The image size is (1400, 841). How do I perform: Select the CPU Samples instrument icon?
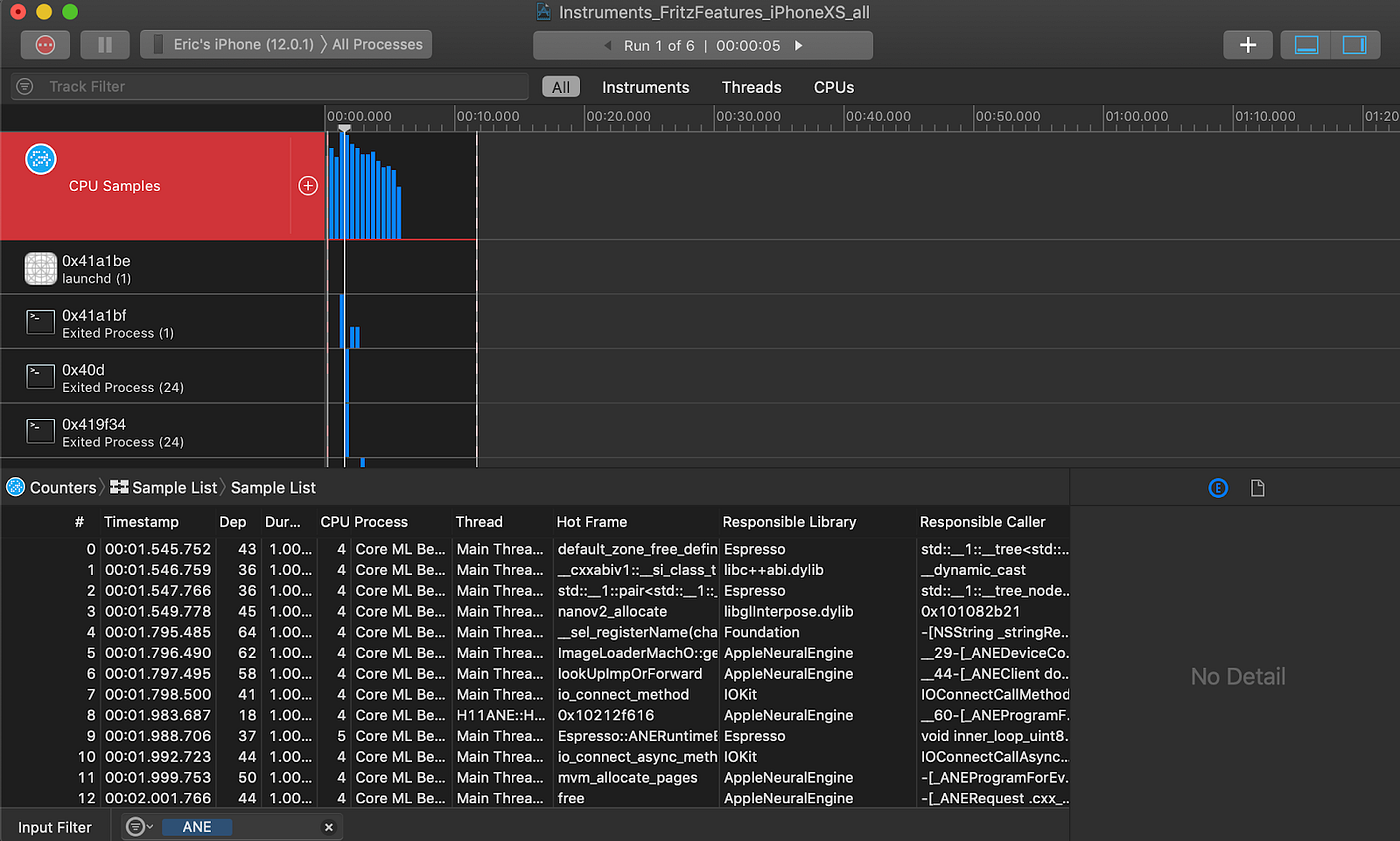pyautogui.click(x=40, y=158)
